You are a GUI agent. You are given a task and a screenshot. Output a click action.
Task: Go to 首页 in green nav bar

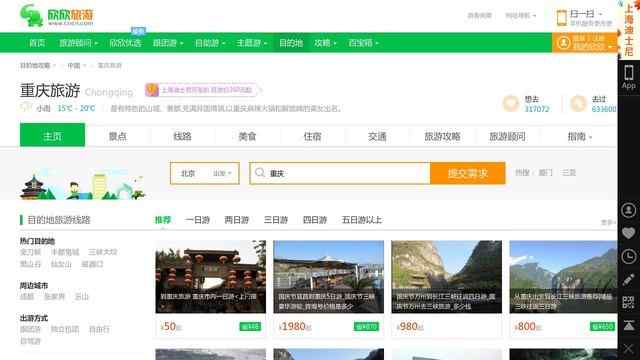37,43
